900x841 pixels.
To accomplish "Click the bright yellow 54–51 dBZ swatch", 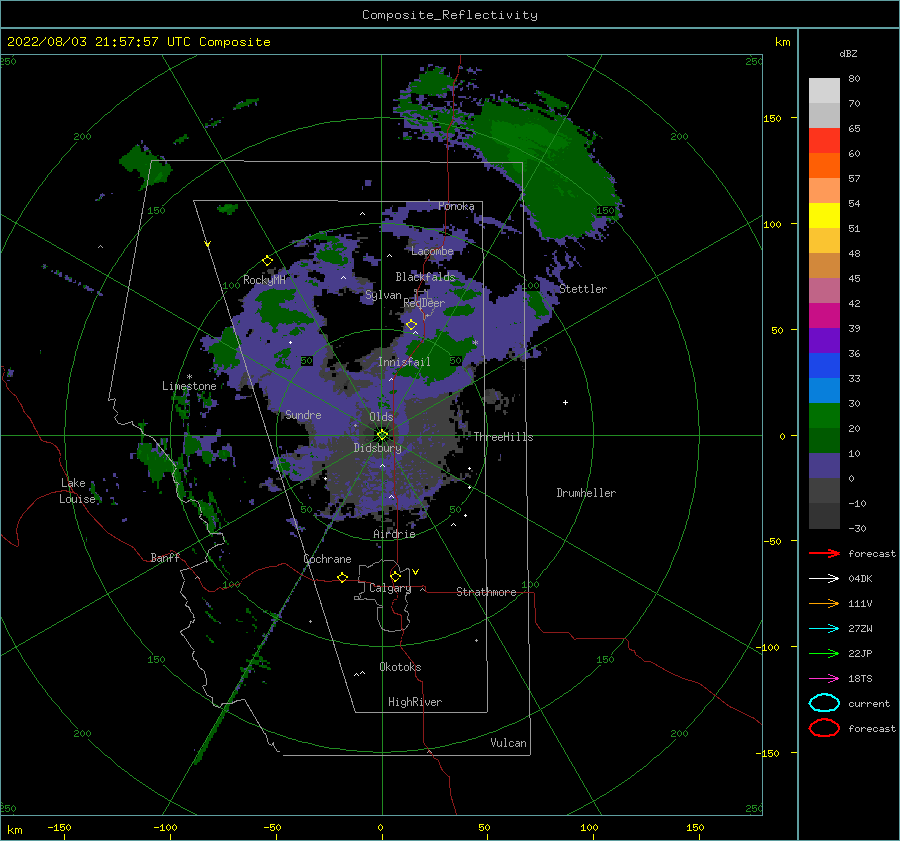I will coord(824,215).
